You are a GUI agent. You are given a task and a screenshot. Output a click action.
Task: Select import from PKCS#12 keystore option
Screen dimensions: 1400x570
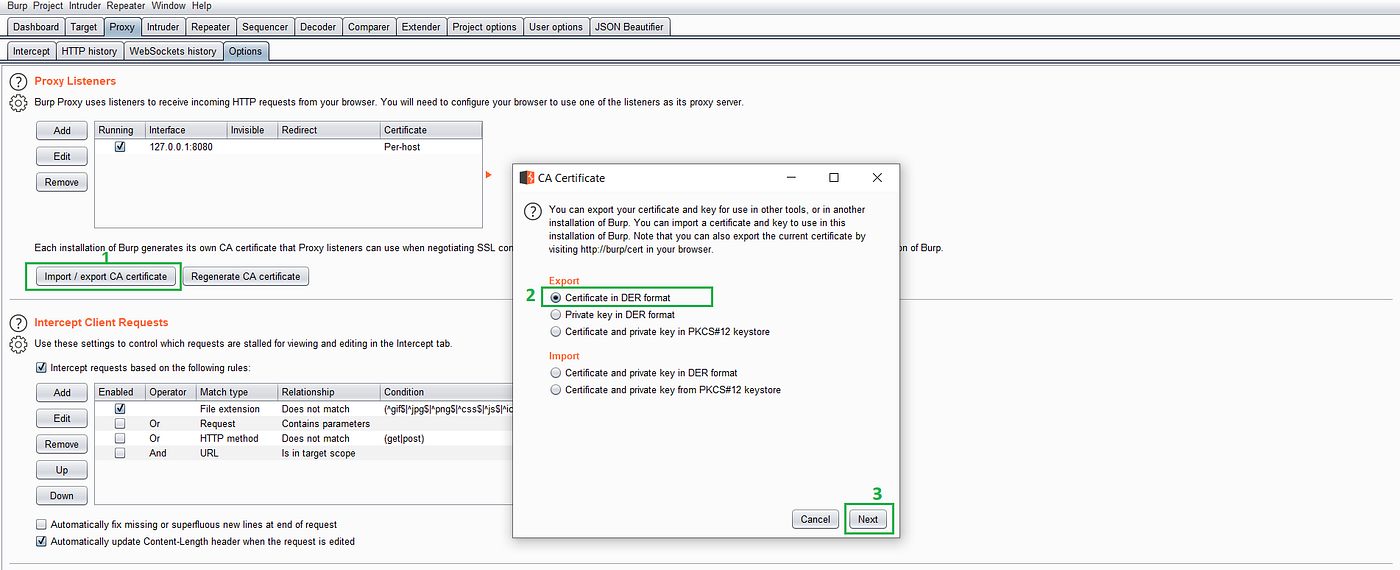[x=556, y=390]
